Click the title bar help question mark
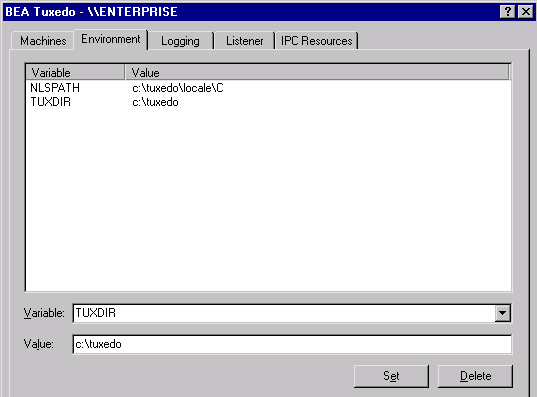Screen dimensions: 537x397 508,12
